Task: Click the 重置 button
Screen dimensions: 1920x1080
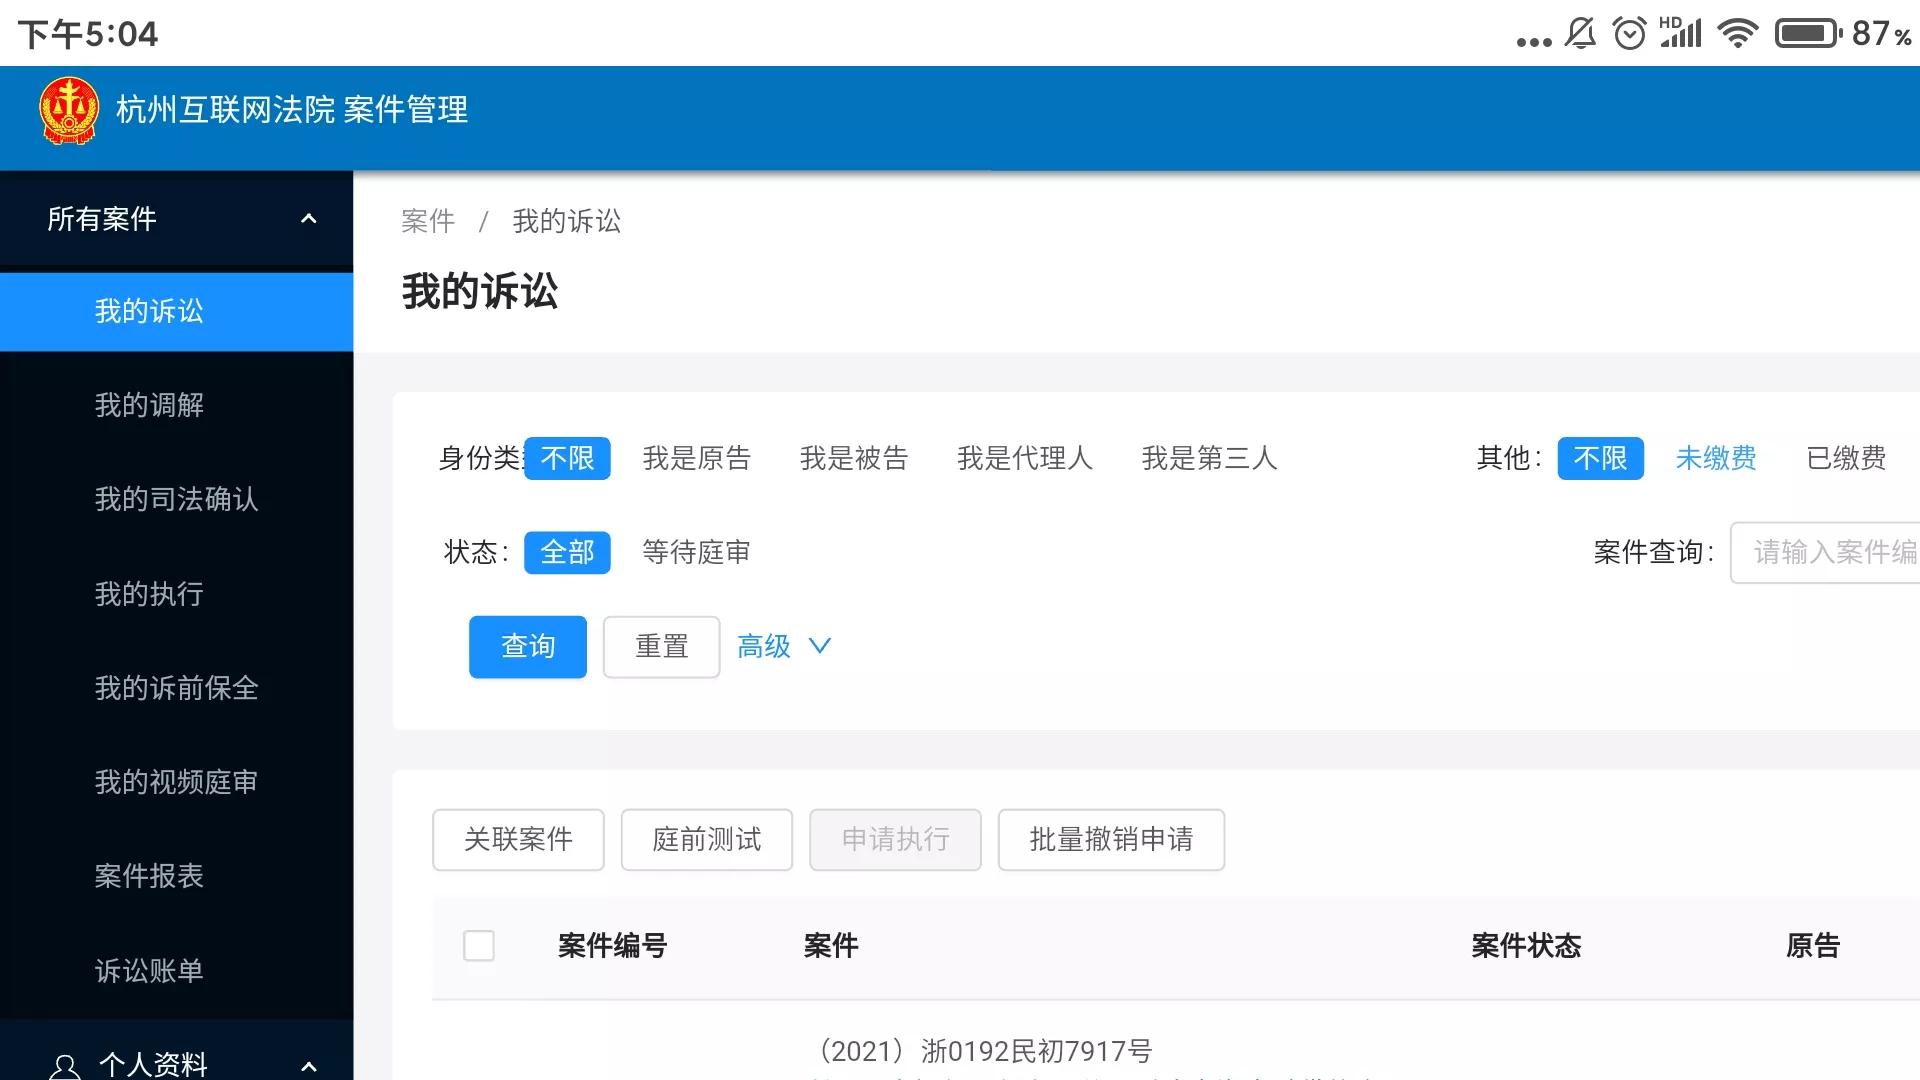Action: tap(662, 647)
